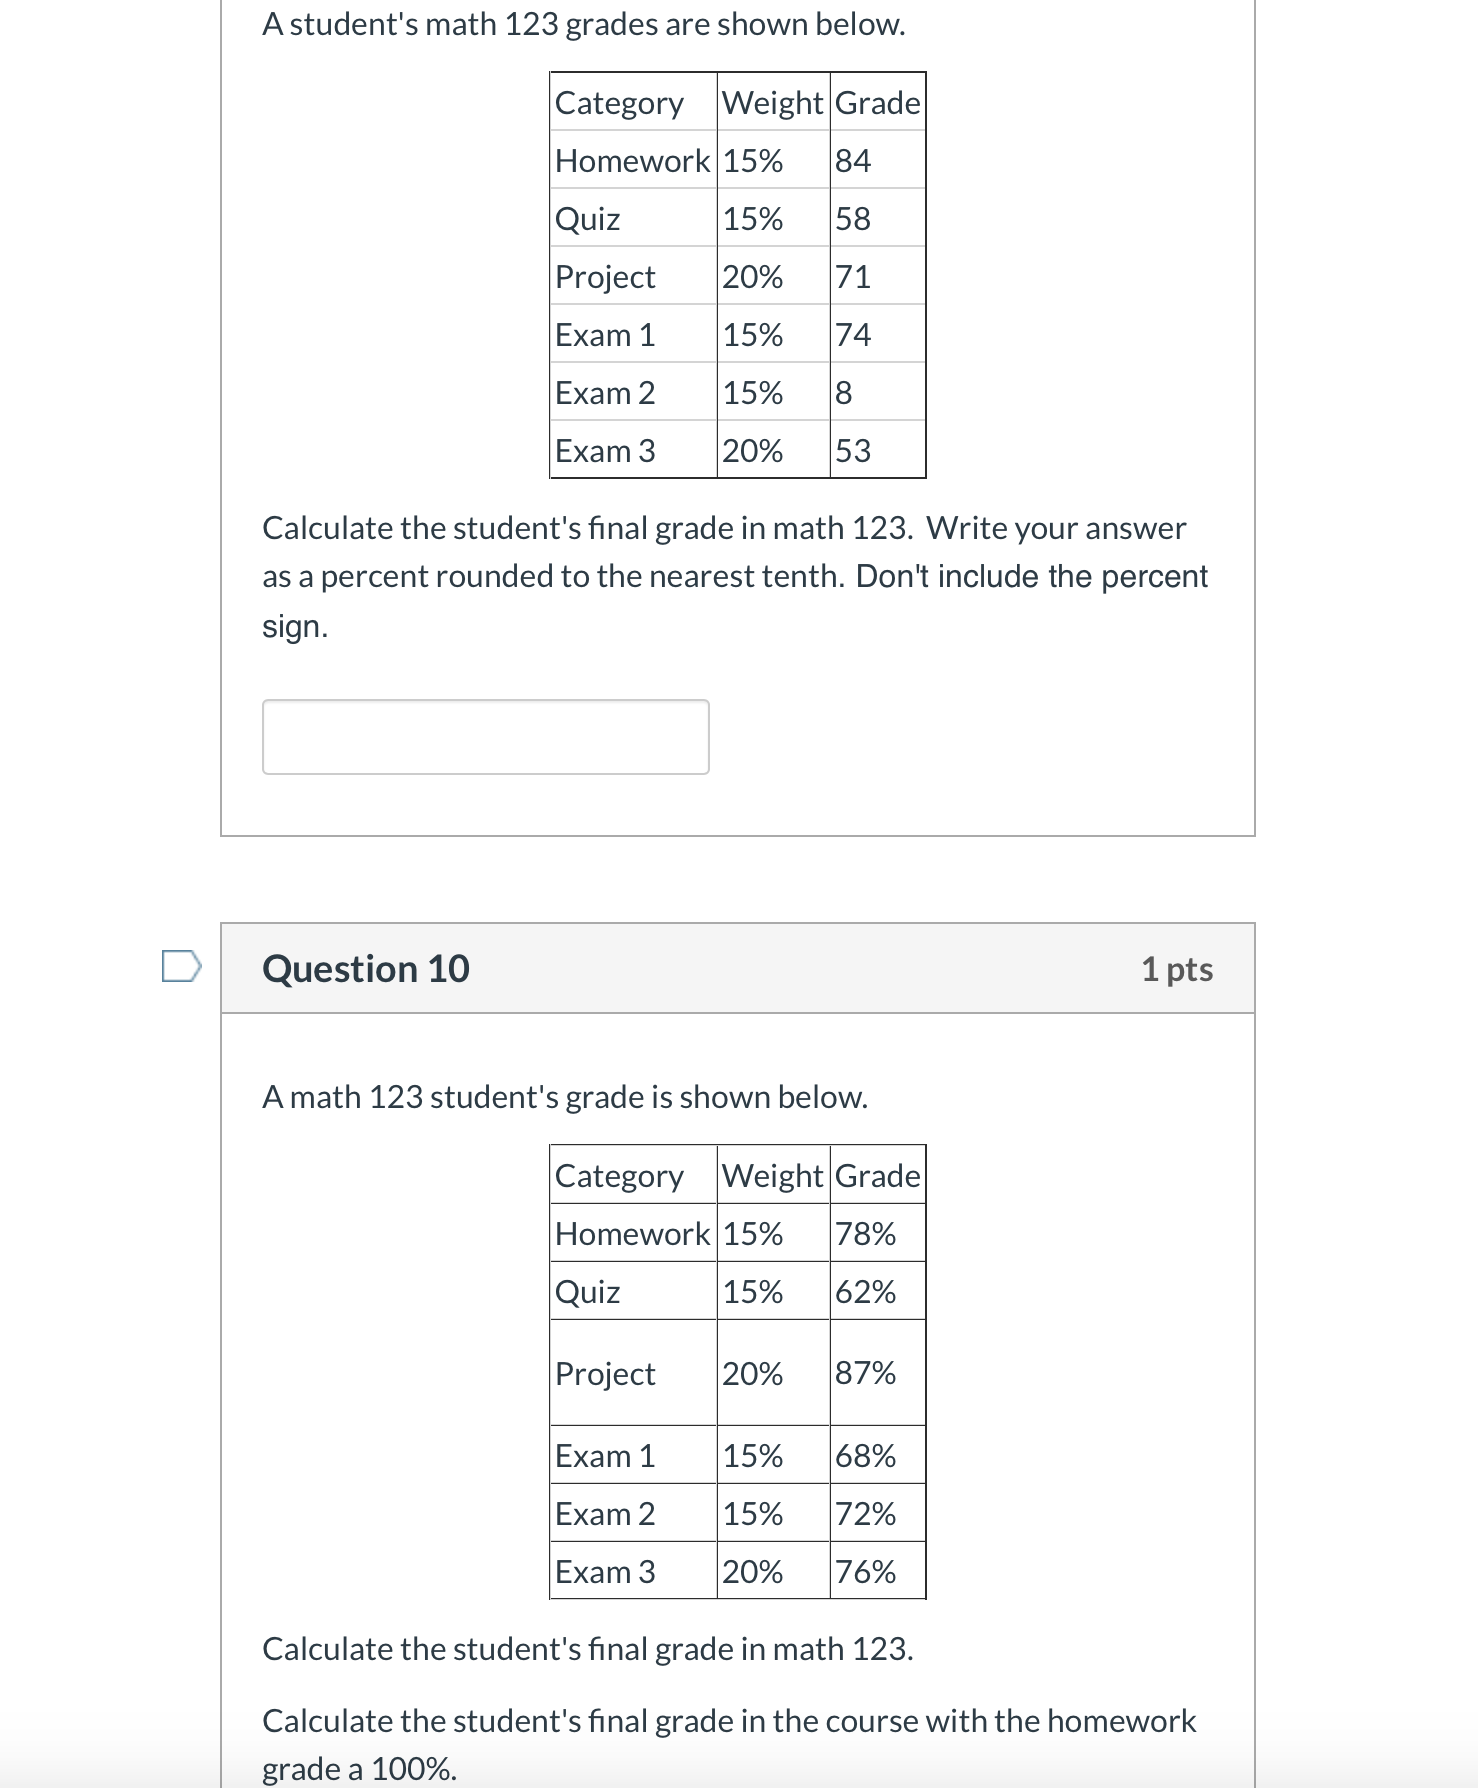Select the Category column header in first table
This screenshot has height=1788, width=1478.
(x=618, y=103)
